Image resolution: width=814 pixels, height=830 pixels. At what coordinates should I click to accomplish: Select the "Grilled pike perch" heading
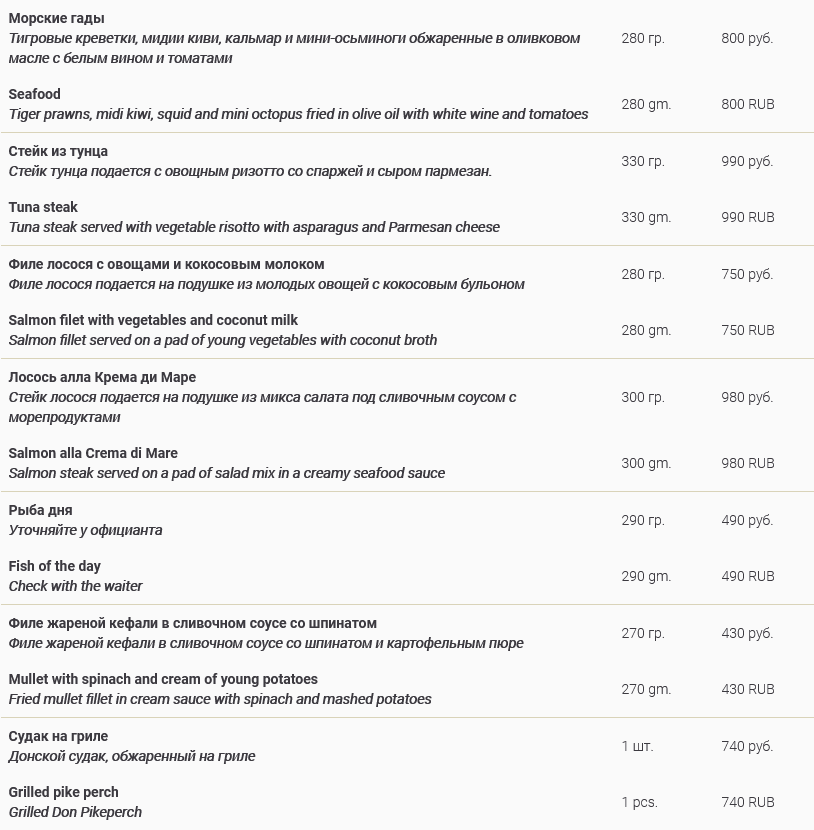pyautogui.click(x=63, y=792)
